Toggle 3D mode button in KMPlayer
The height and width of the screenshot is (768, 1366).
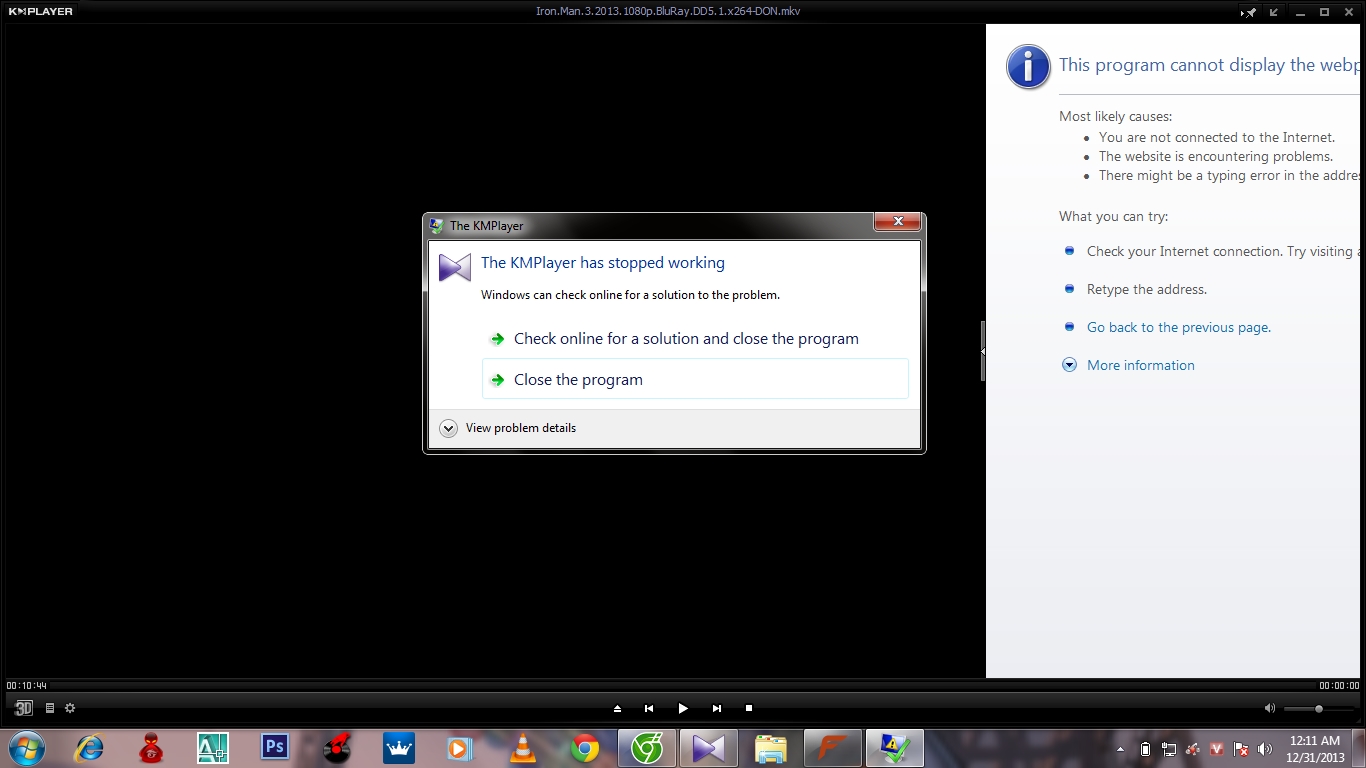point(23,708)
